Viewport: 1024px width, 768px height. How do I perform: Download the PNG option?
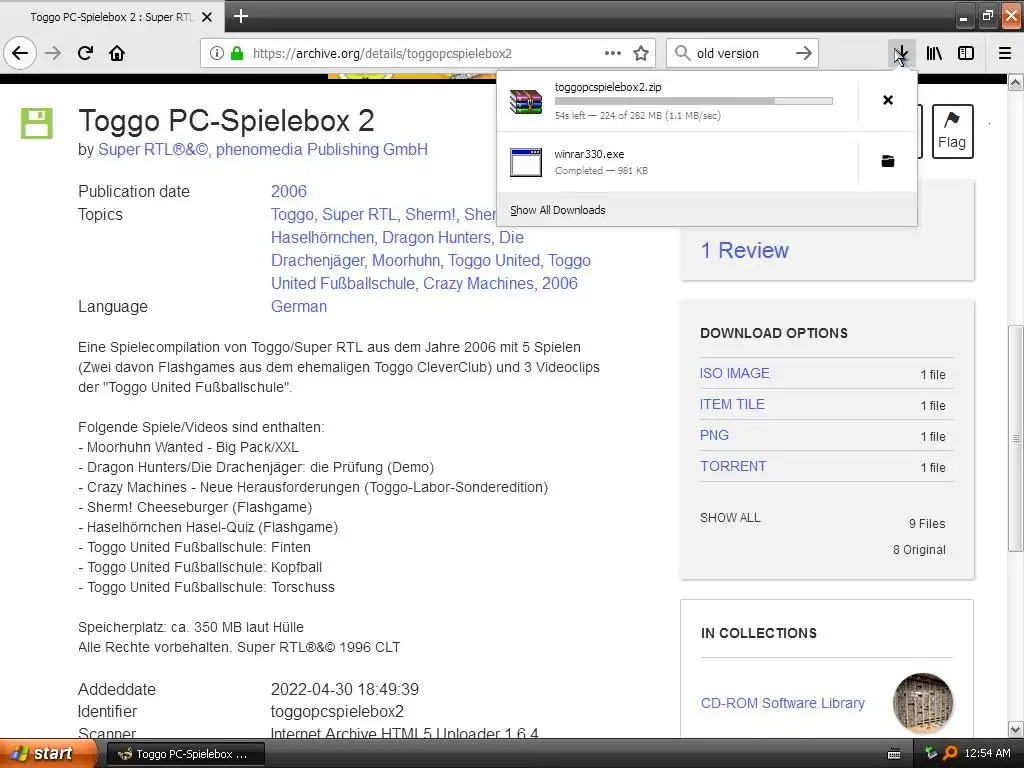[x=714, y=435]
